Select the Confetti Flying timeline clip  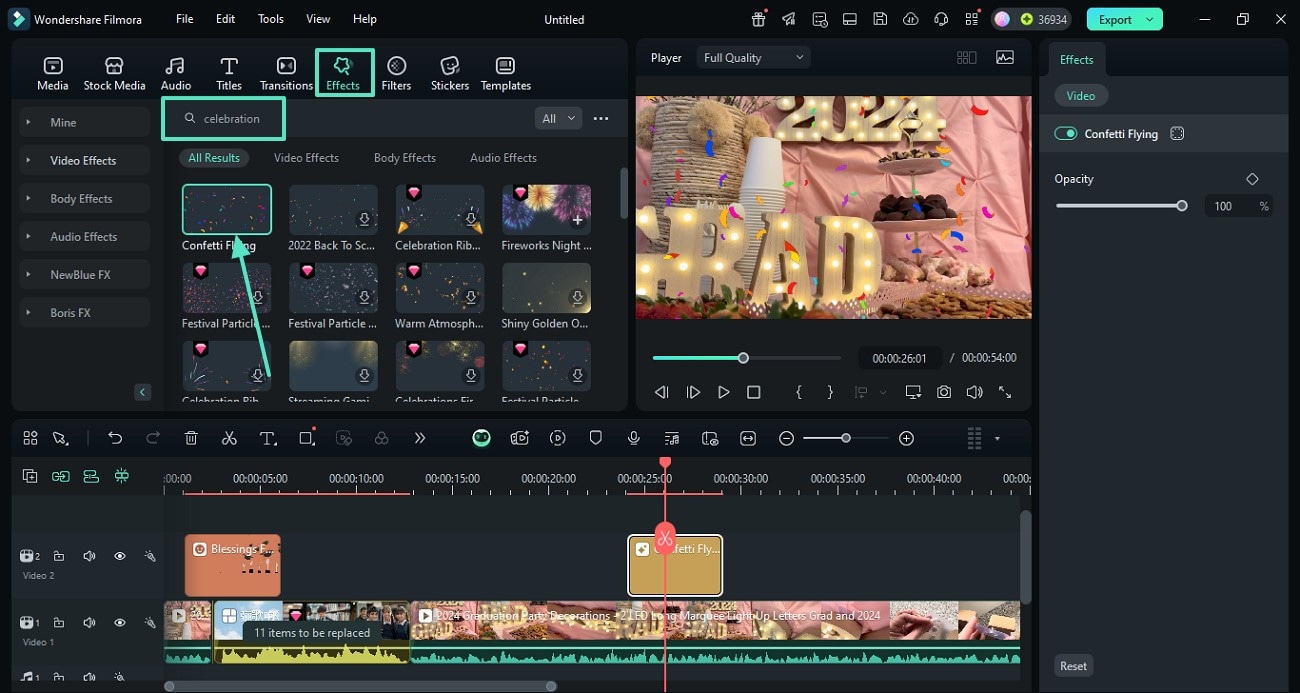[x=675, y=565]
